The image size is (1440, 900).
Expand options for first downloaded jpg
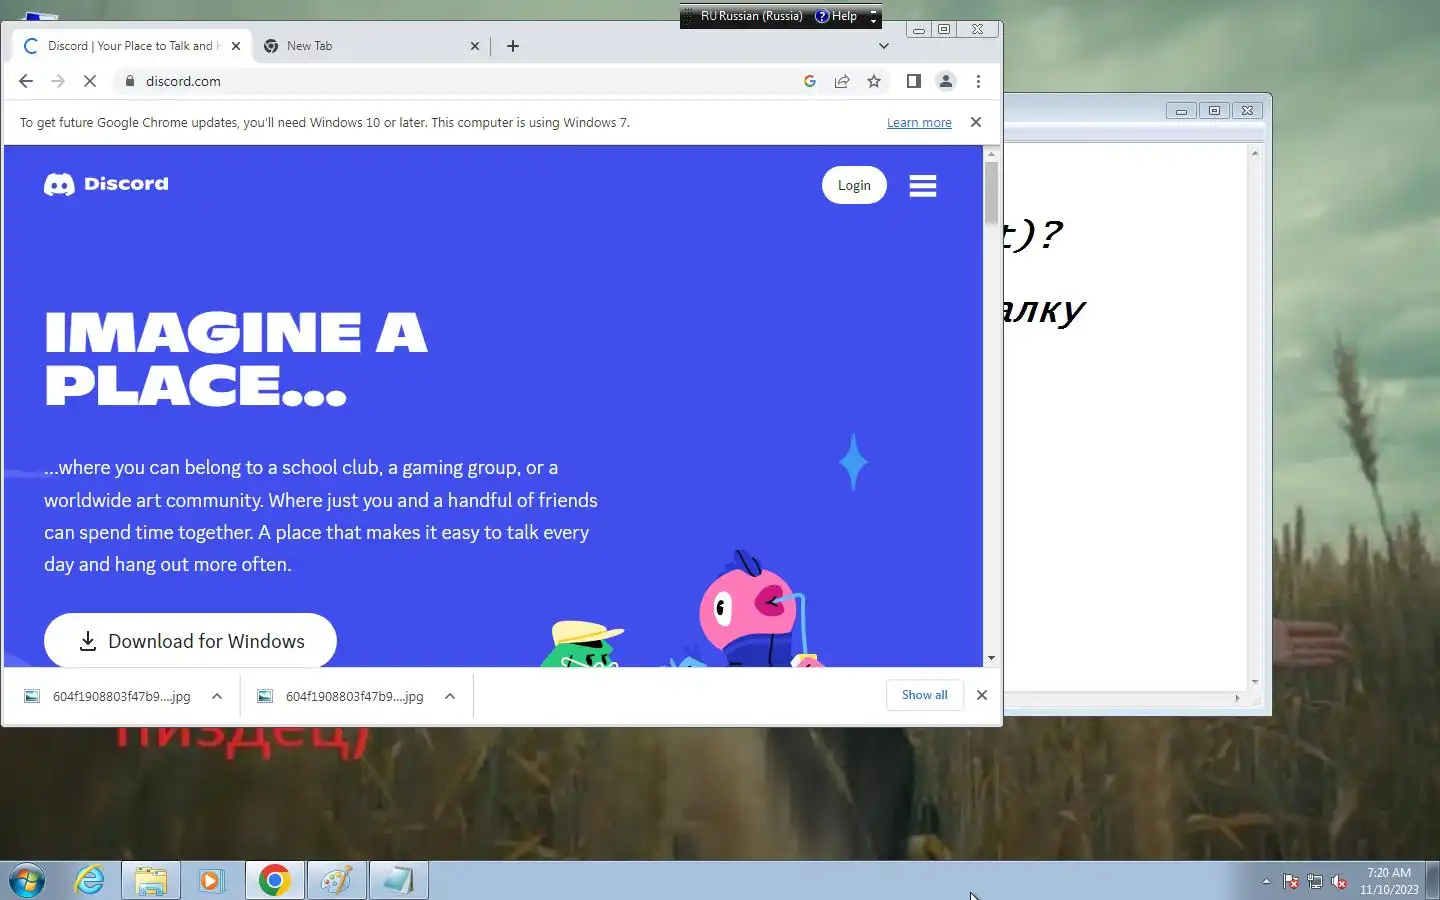[x=217, y=696]
